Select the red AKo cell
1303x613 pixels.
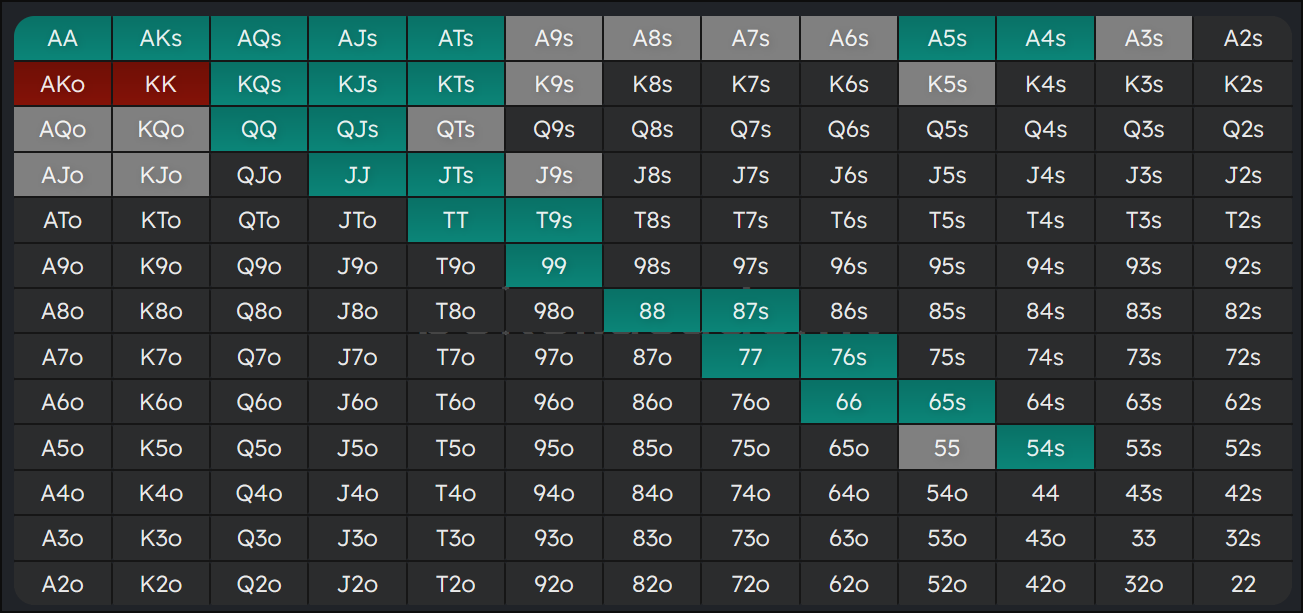point(63,85)
